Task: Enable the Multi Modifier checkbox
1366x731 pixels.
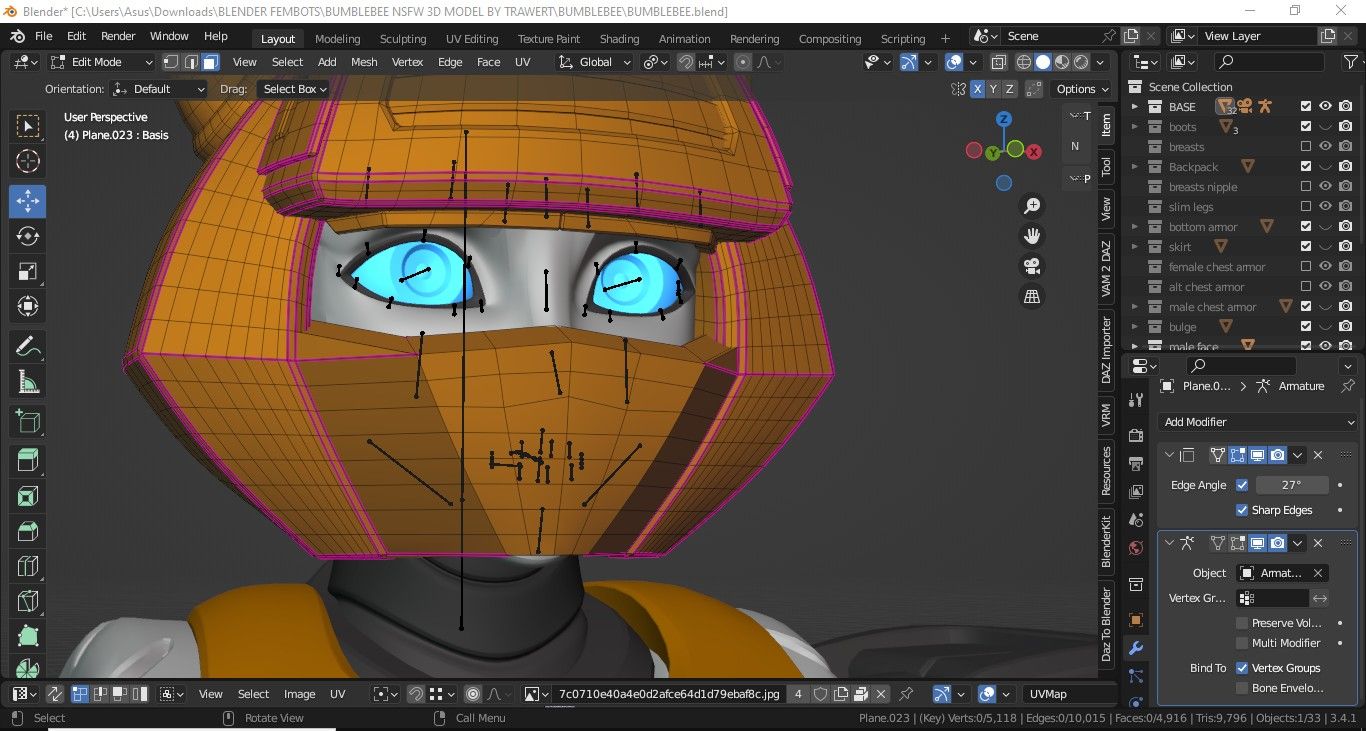Action: point(1242,643)
